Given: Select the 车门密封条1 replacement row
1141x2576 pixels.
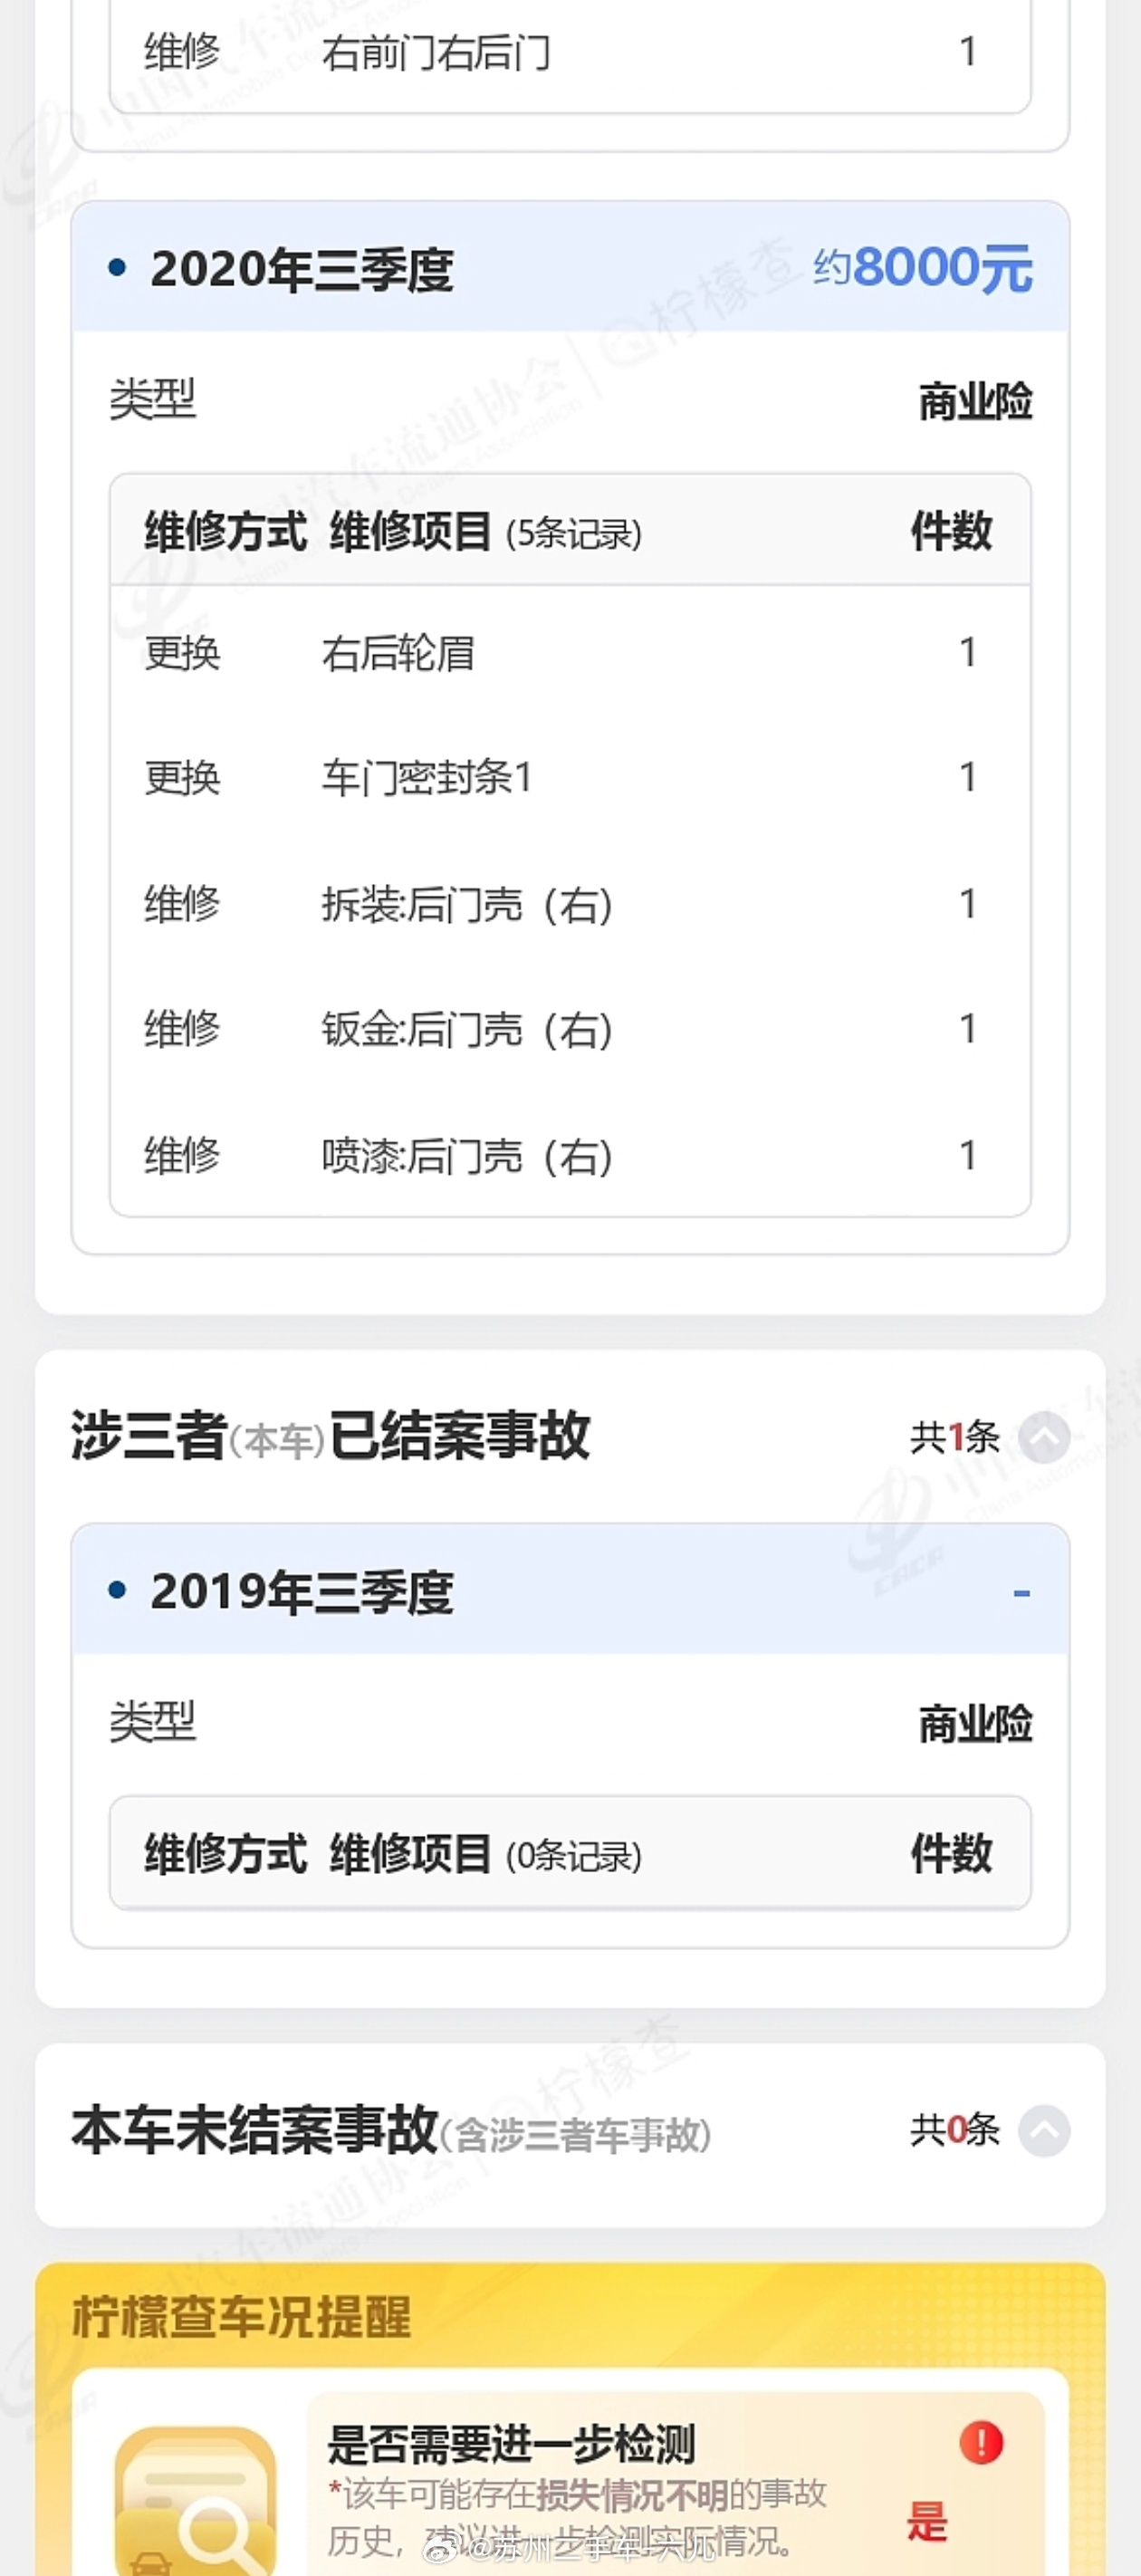Looking at the screenshot, I should pos(570,778).
